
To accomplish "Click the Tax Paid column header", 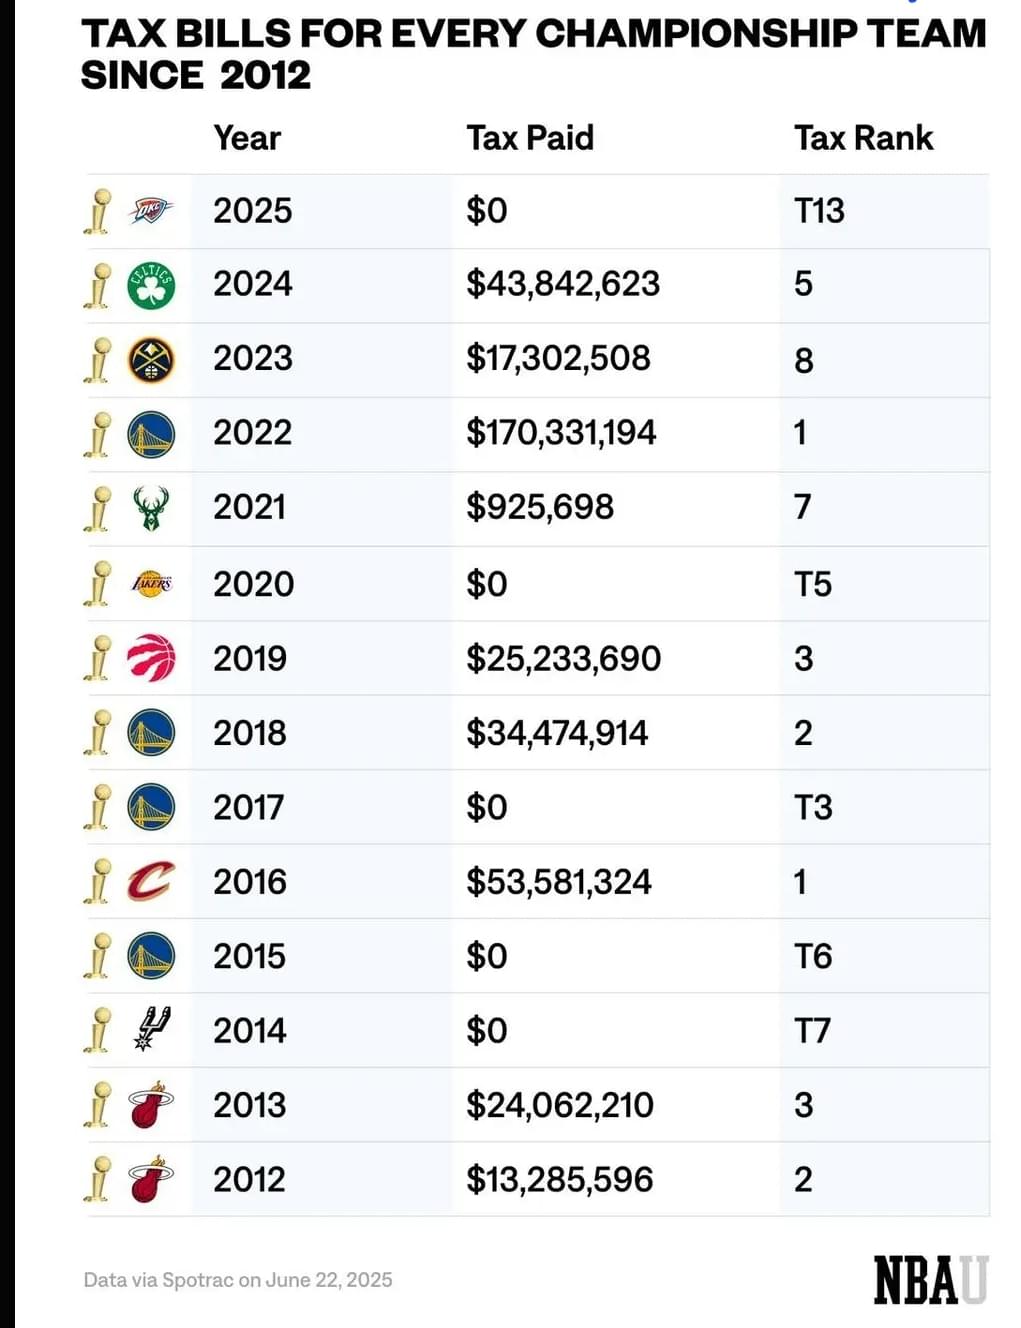I will (530, 137).
